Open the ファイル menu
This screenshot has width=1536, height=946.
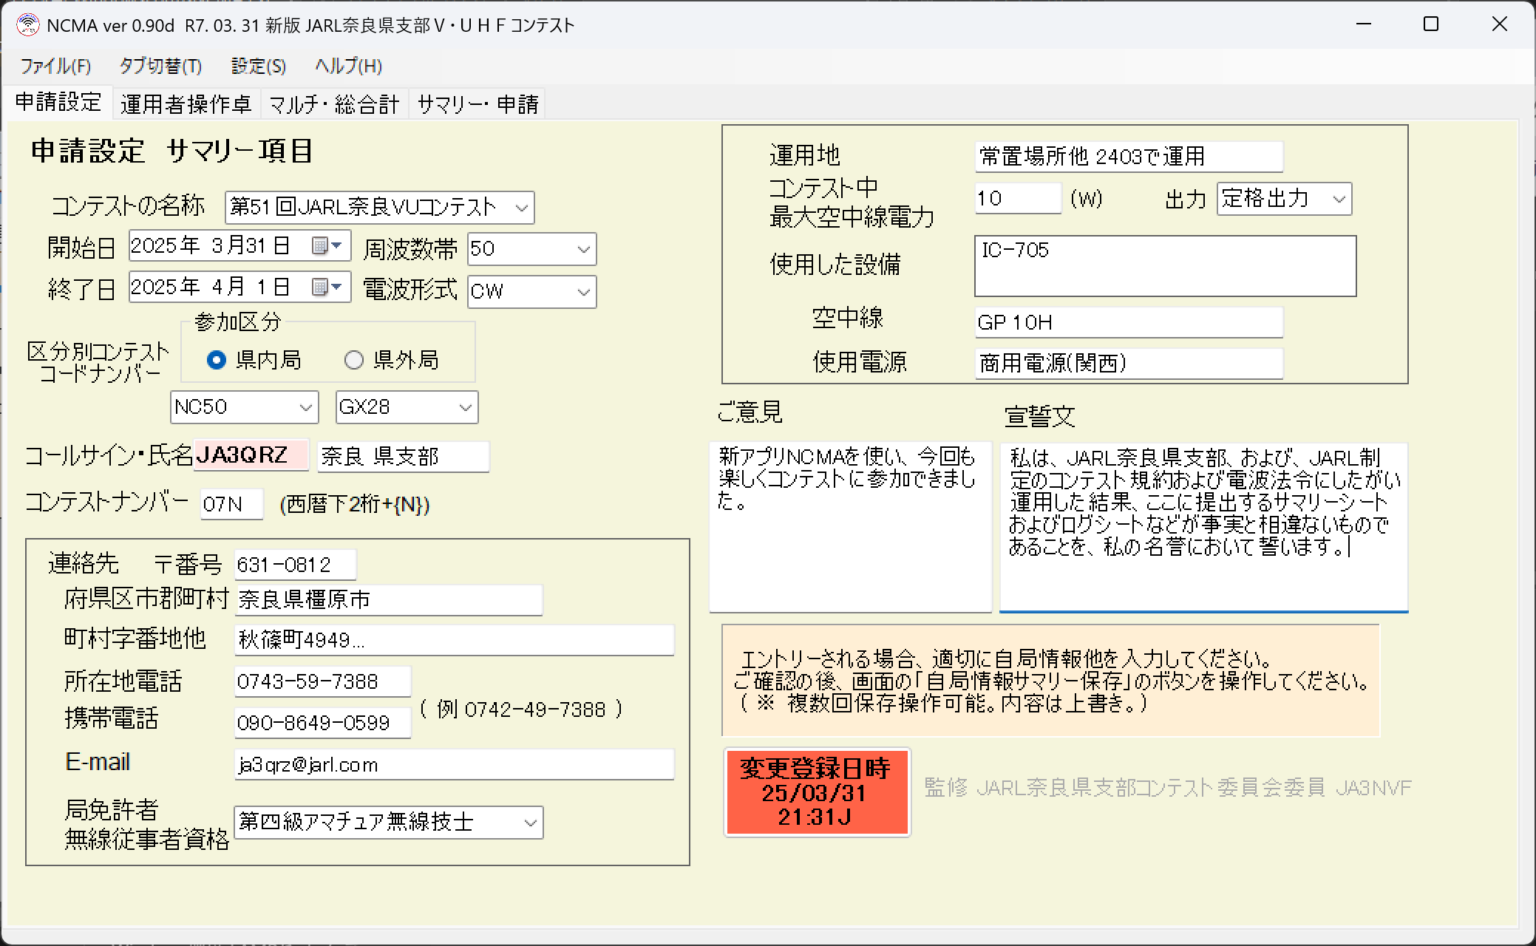(x=55, y=66)
